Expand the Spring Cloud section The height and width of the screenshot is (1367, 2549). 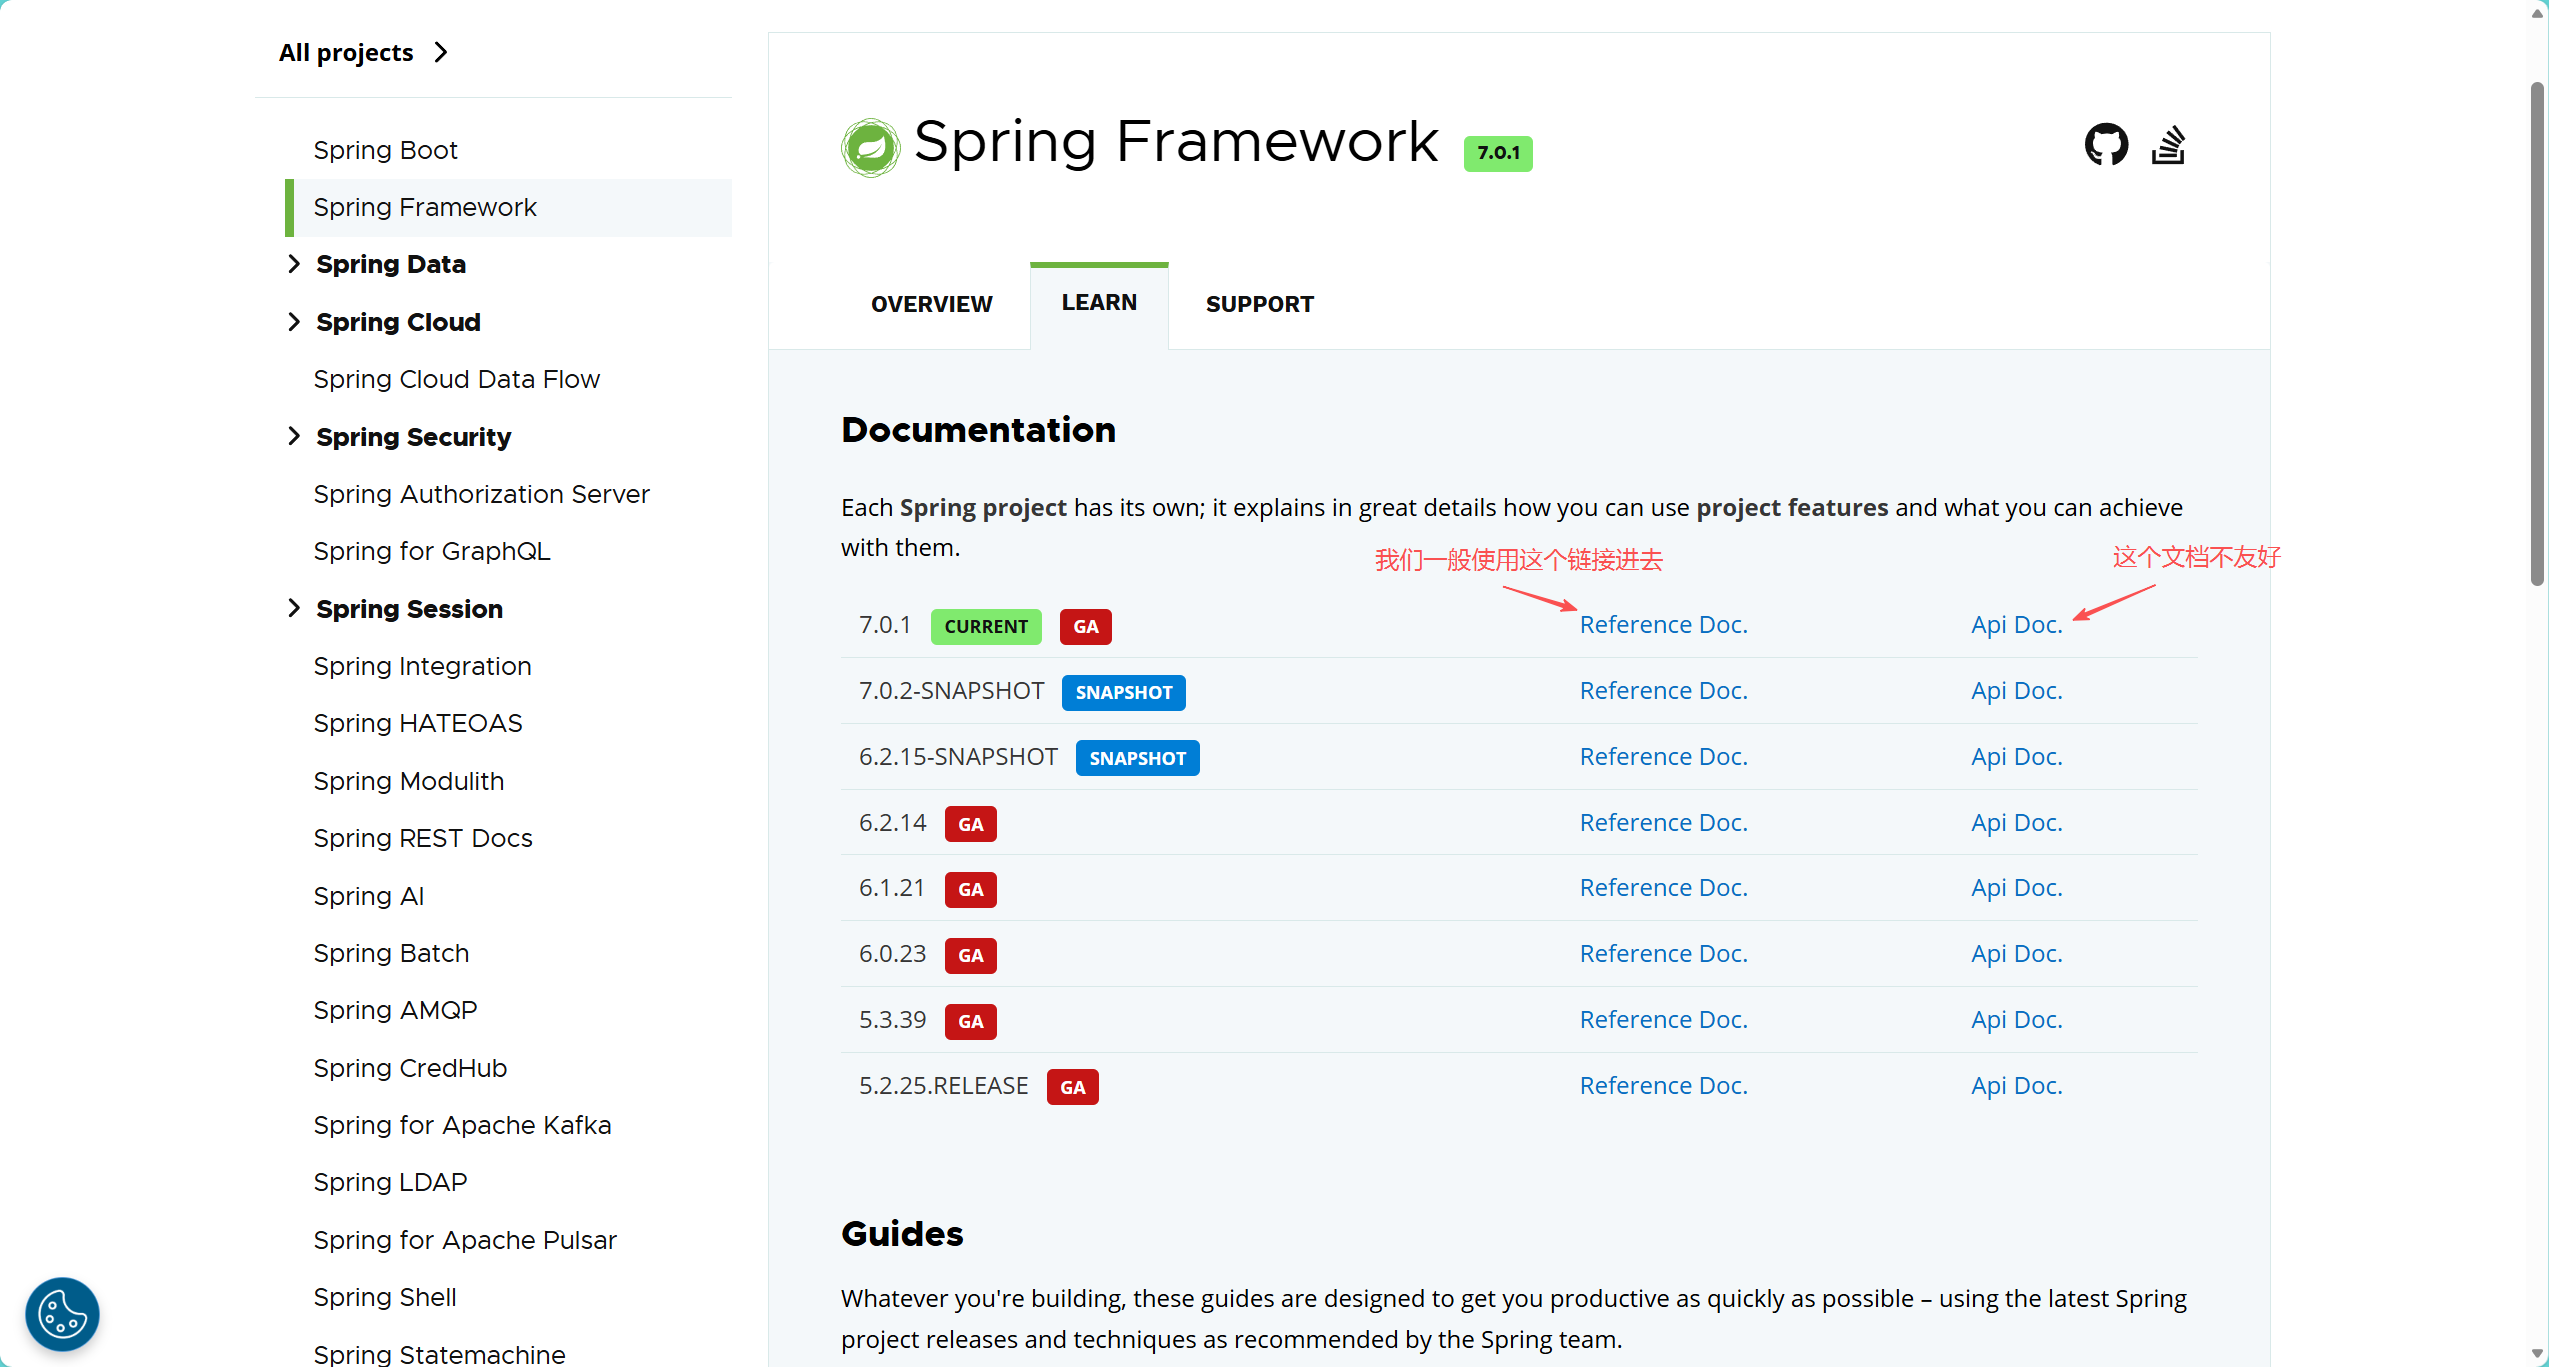[x=294, y=322]
